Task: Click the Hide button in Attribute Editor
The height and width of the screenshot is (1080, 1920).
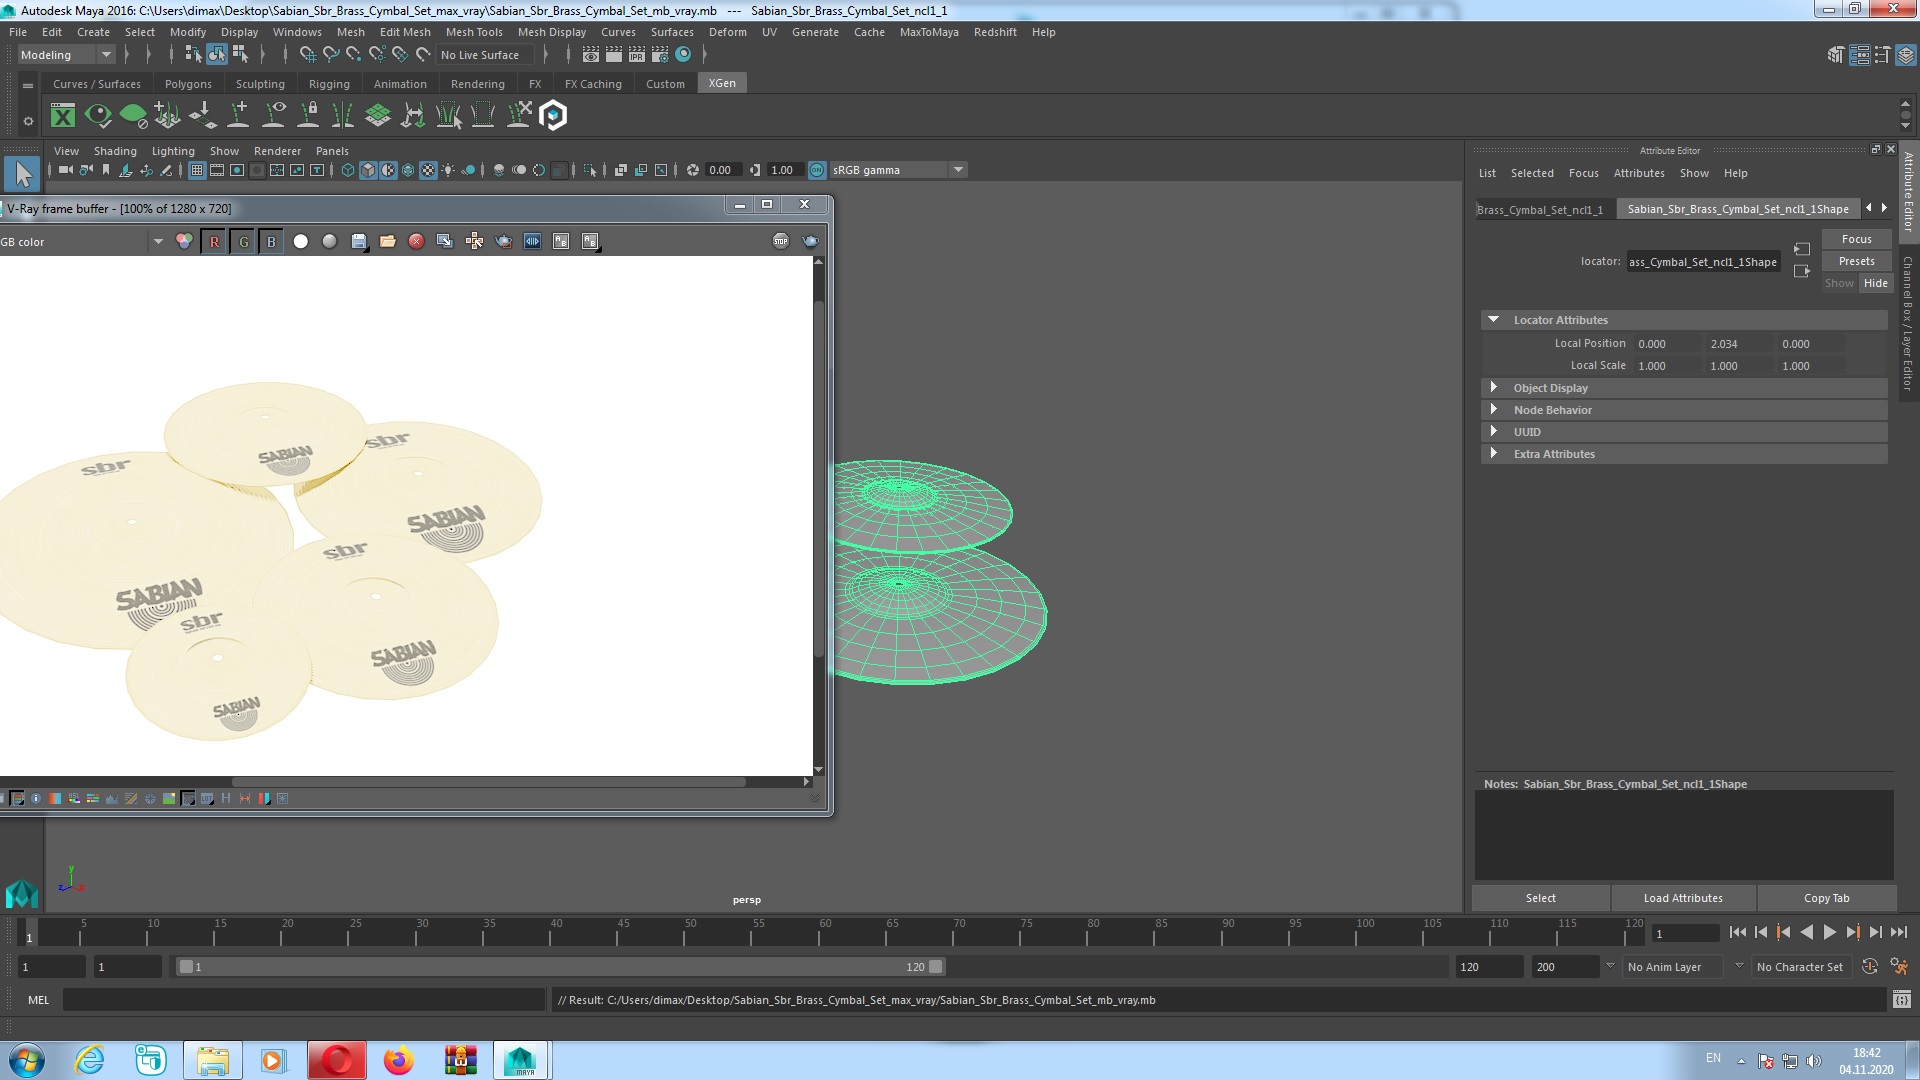Action: click(x=1875, y=283)
